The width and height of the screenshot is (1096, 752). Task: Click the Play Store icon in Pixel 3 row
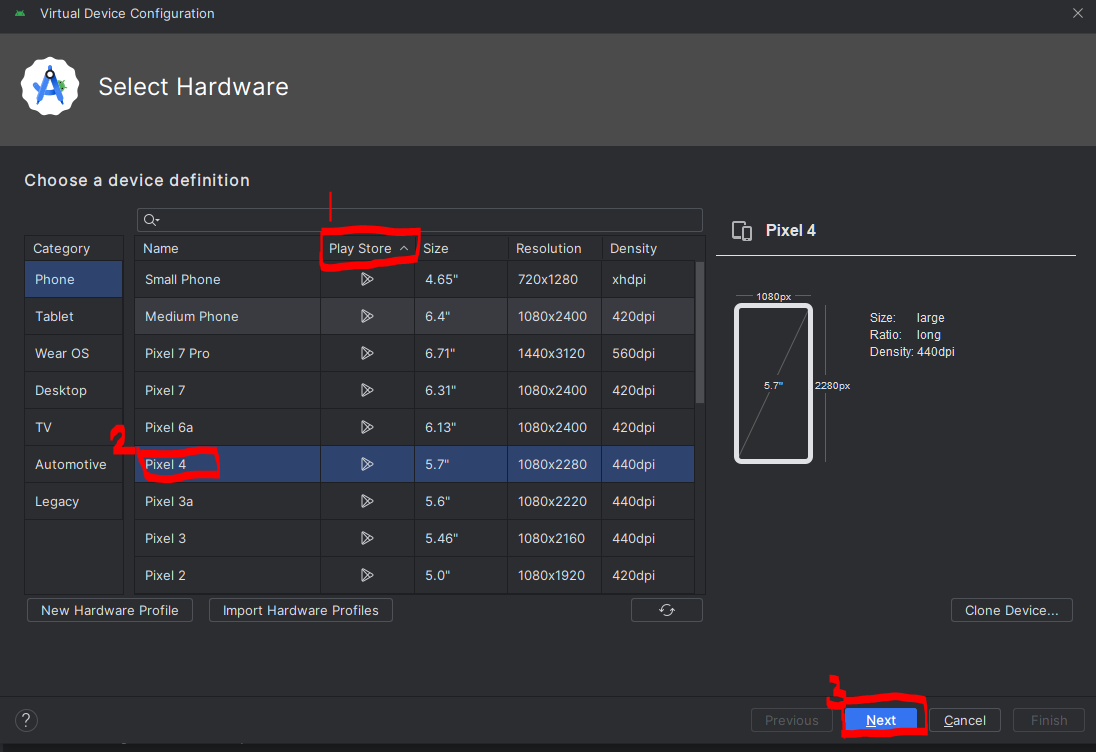(x=367, y=539)
